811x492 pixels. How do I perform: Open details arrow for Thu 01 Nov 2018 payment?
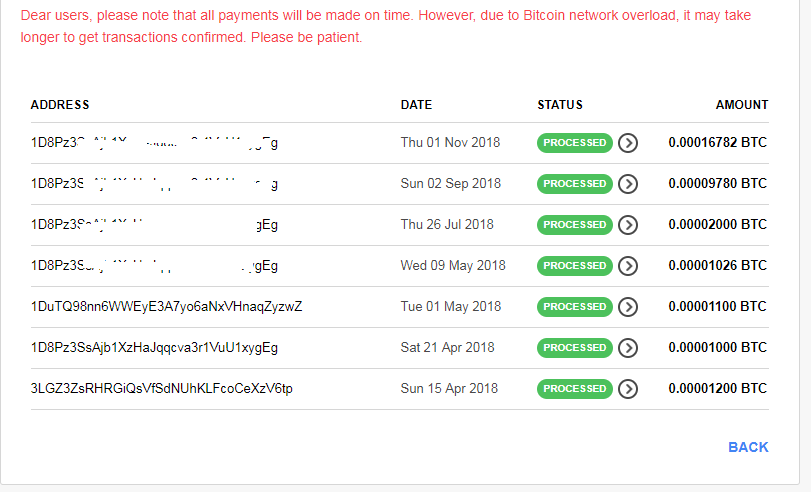[x=628, y=143]
